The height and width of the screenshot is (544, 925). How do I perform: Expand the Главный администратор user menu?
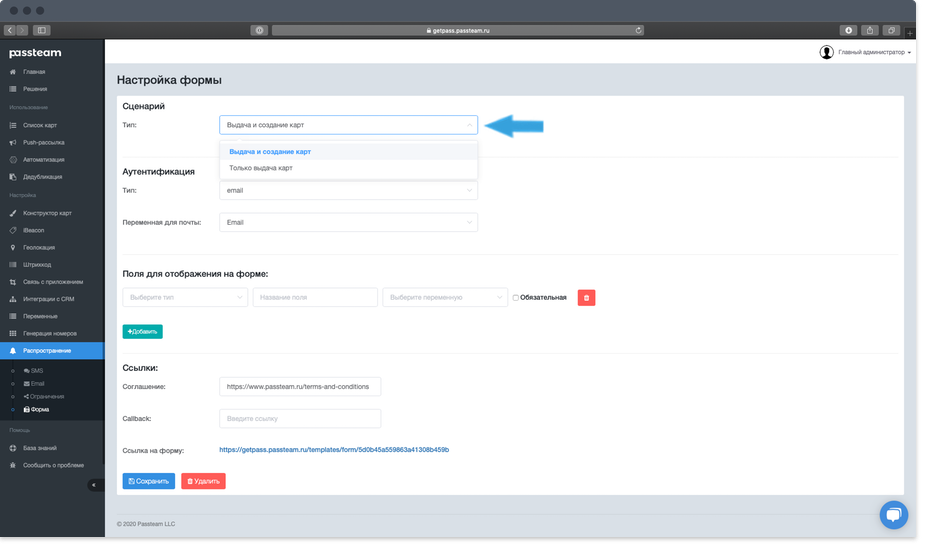coord(874,53)
